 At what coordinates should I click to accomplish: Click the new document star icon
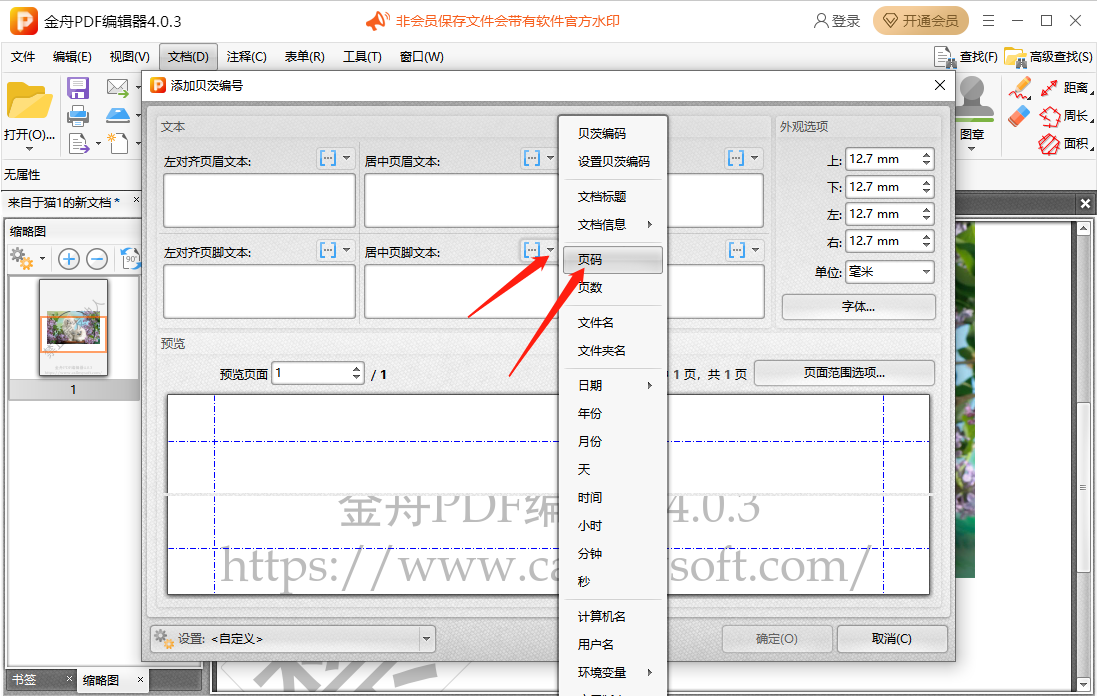tap(118, 143)
